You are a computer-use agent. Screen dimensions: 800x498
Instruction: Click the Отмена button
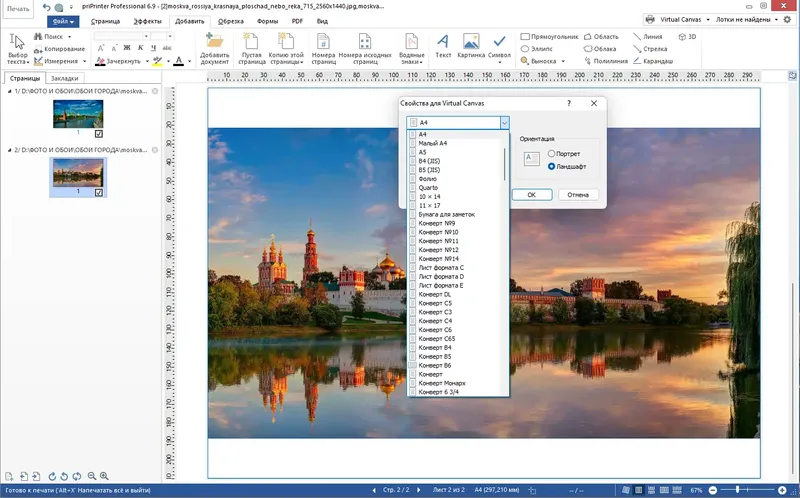pos(578,195)
